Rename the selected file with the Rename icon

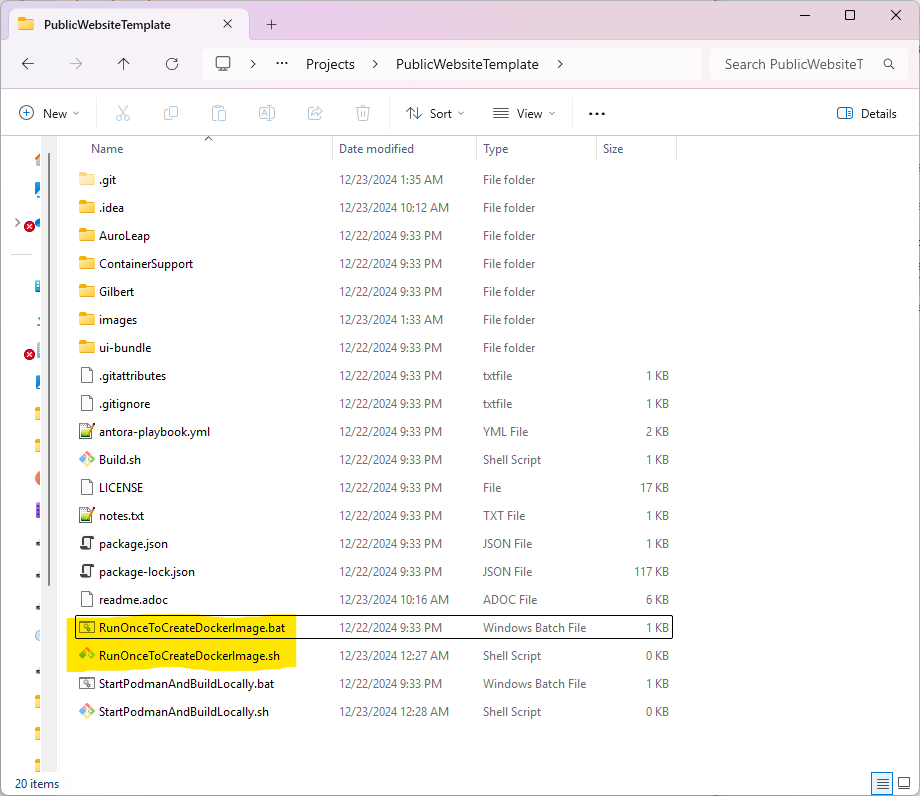(266, 113)
